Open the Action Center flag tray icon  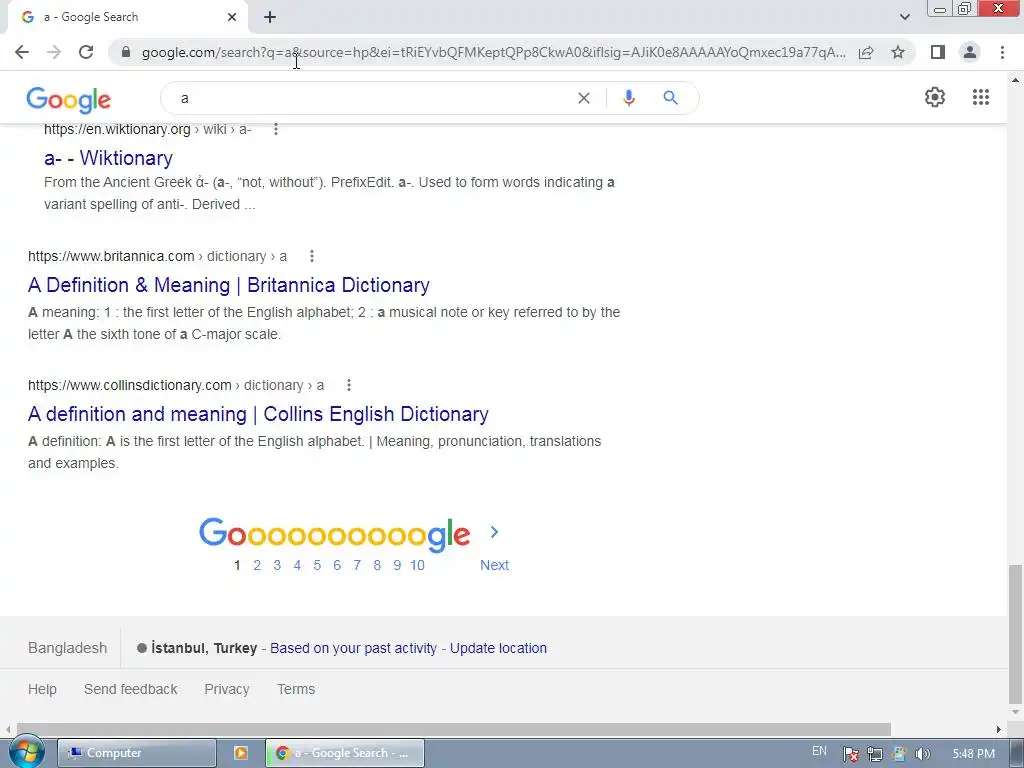pos(850,754)
